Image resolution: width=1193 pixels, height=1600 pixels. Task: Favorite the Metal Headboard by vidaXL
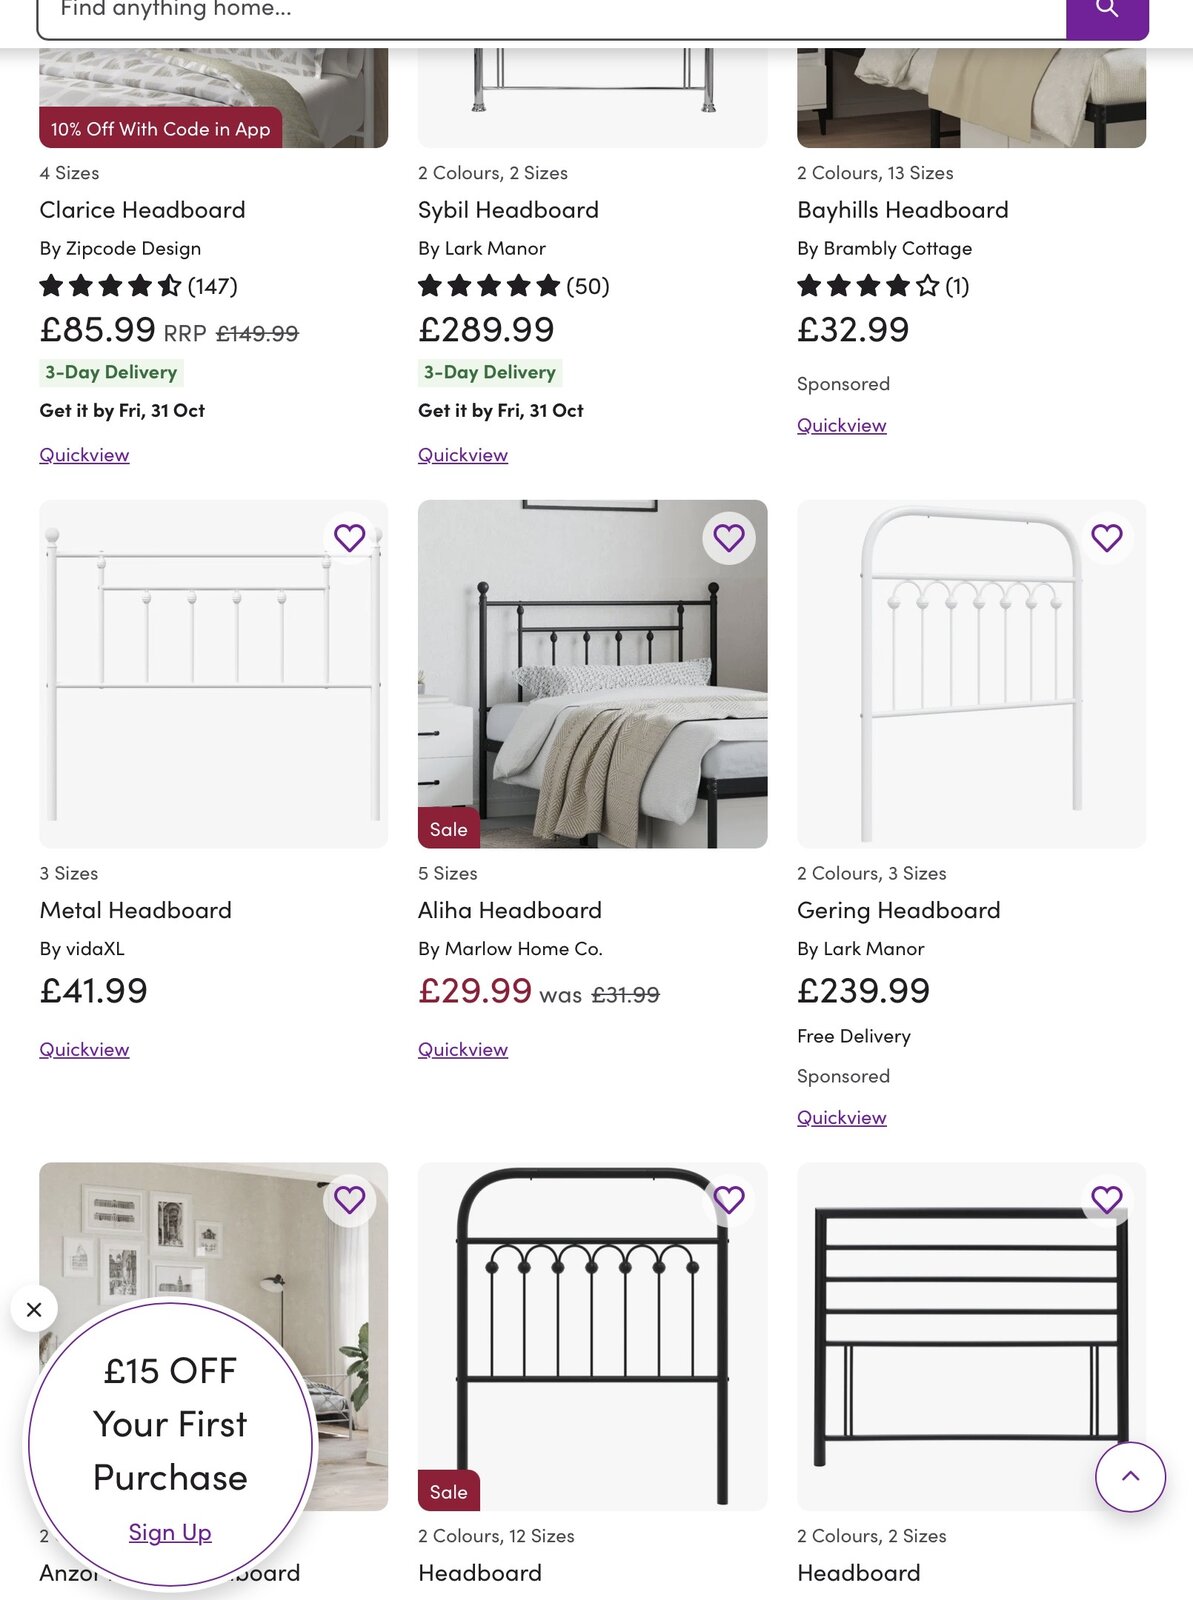coord(349,538)
